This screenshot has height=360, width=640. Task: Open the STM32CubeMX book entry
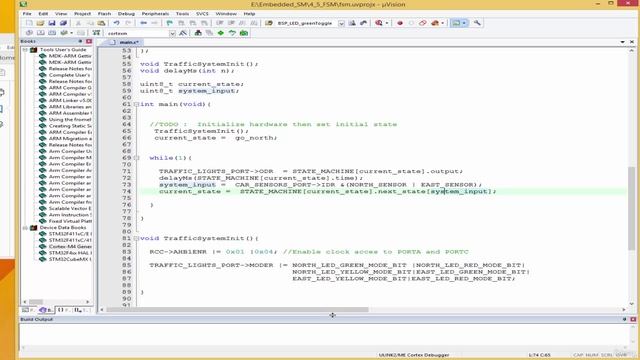(70, 259)
